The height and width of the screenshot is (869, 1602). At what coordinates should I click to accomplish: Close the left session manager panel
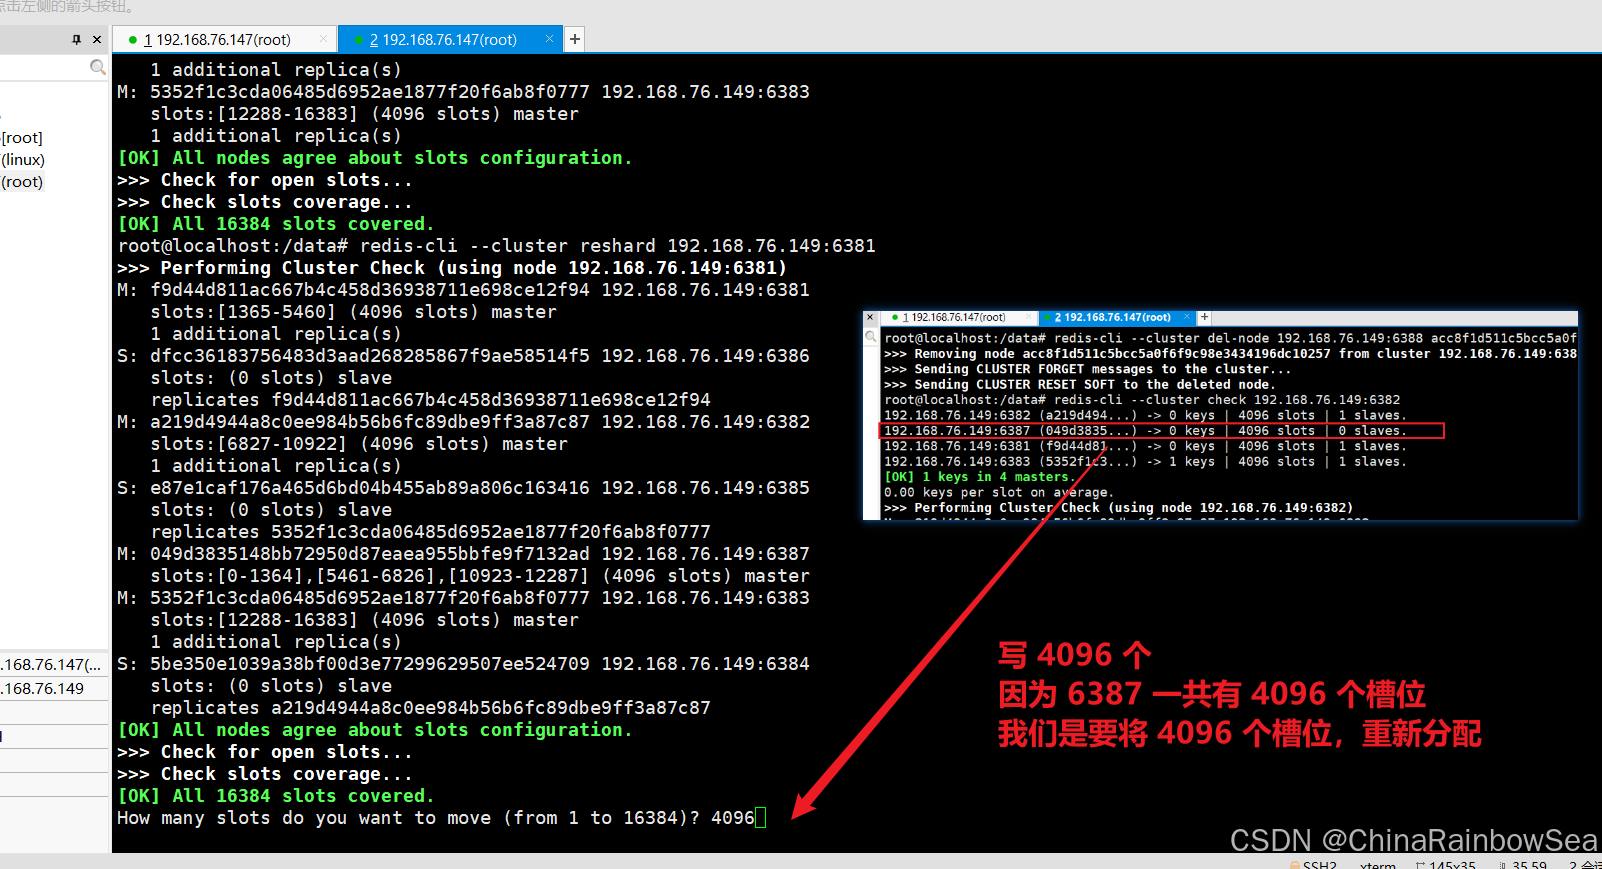97,40
